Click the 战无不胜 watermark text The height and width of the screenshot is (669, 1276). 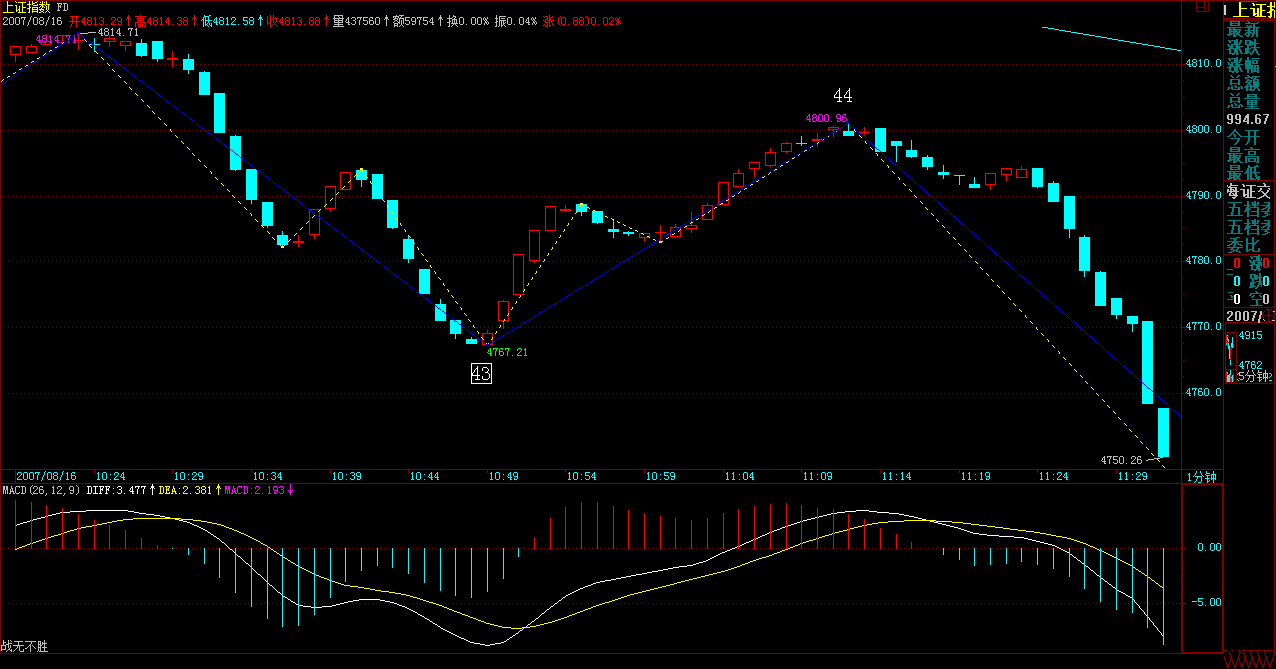[25, 647]
